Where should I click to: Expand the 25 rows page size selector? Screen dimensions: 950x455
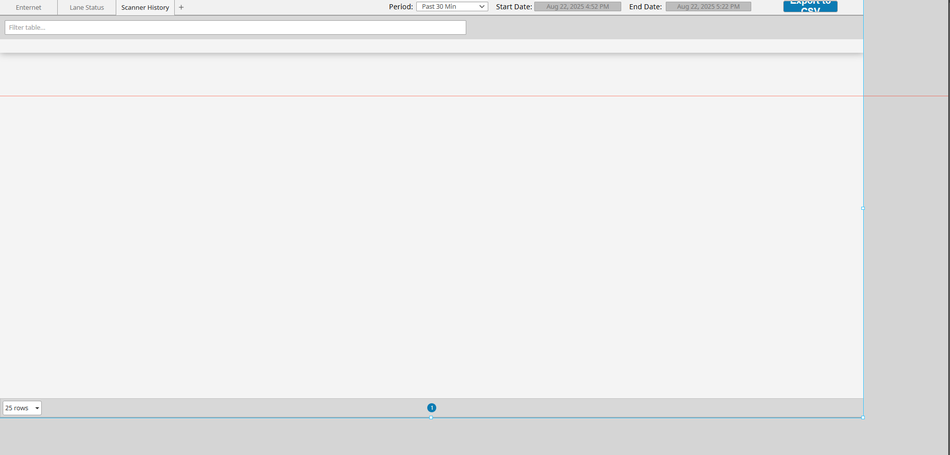click(x=22, y=408)
